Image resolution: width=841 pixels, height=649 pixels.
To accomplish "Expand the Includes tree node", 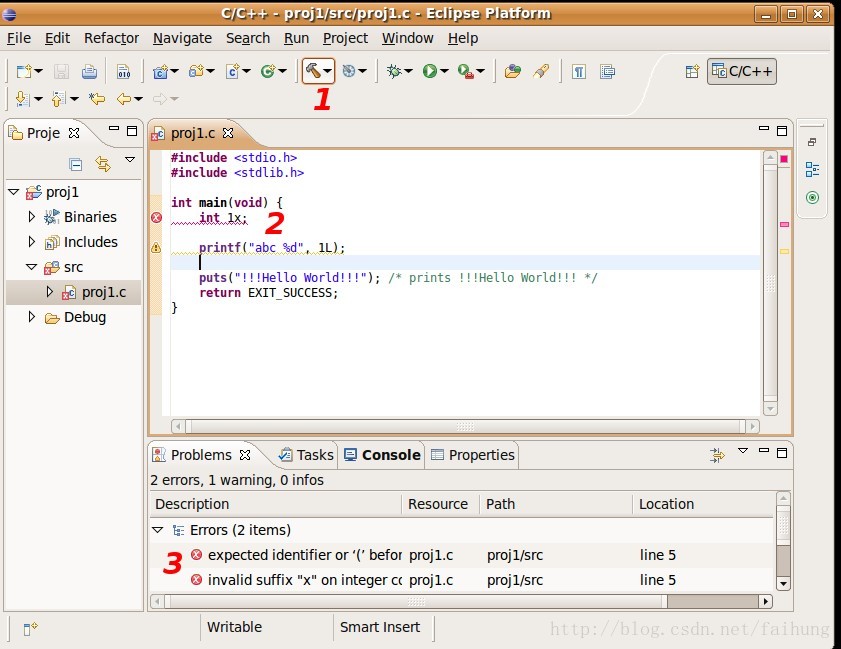I will [32, 242].
